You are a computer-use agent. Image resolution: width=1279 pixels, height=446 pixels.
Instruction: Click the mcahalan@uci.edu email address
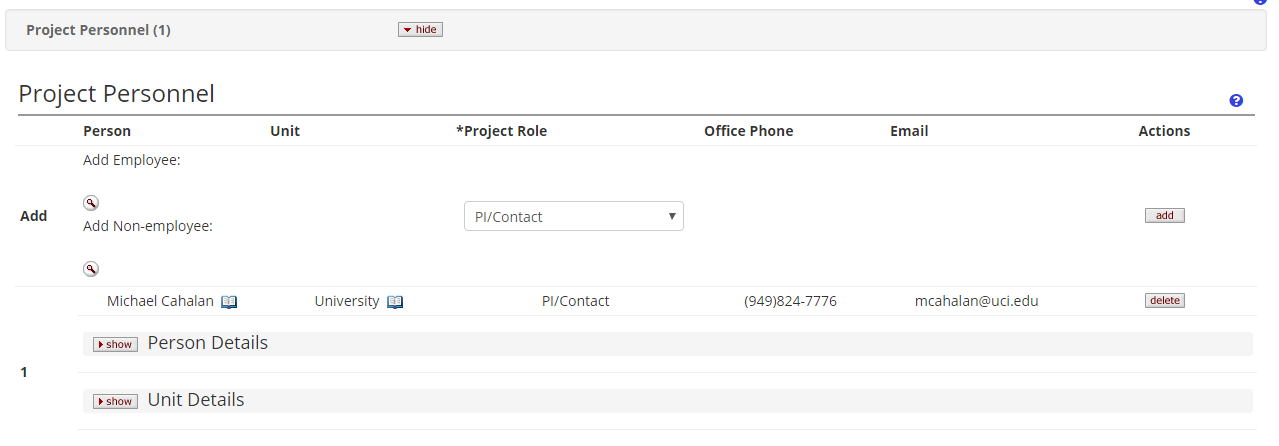(976, 301)
